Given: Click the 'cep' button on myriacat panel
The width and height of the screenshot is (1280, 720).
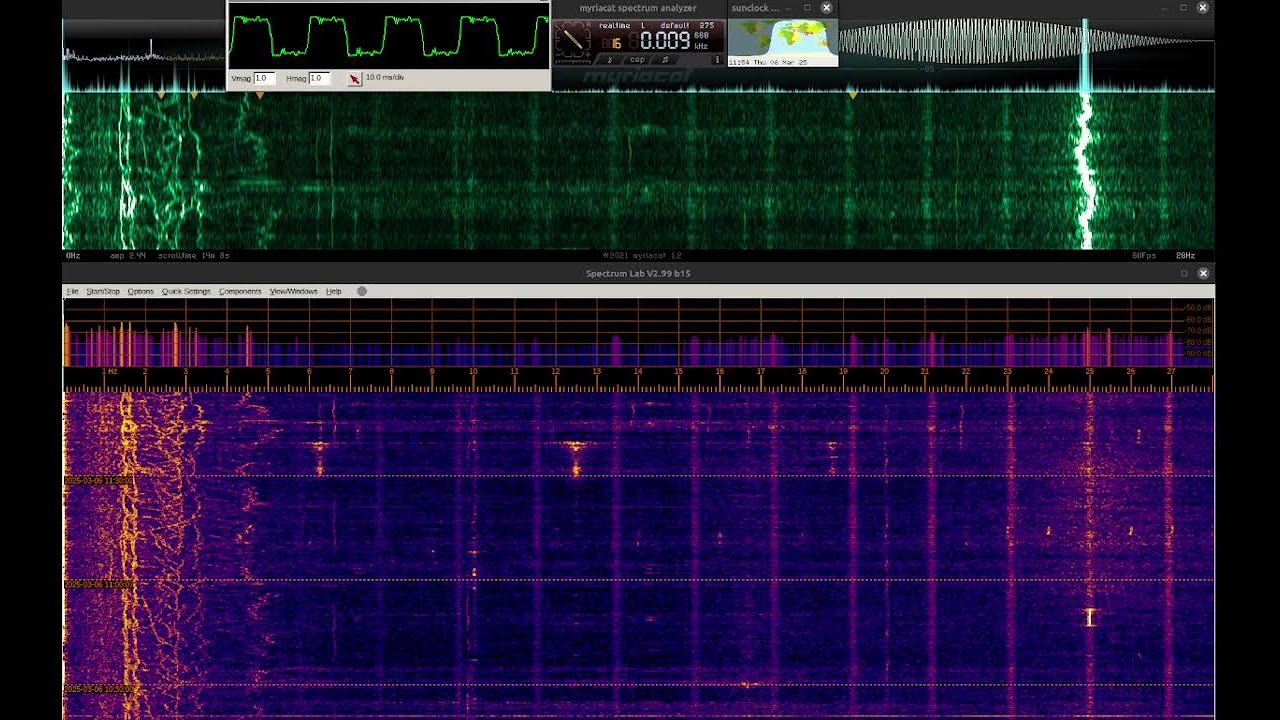Looking at the screenshot, I should point(637,60).
